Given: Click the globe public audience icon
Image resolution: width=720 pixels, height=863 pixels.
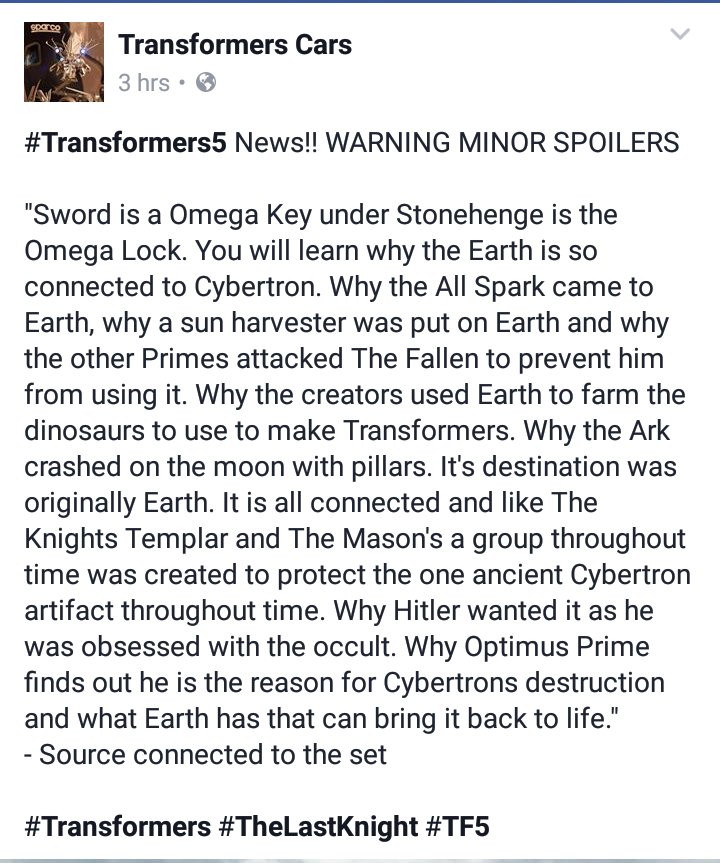Looking at the screenshot, I should (207, 83).
